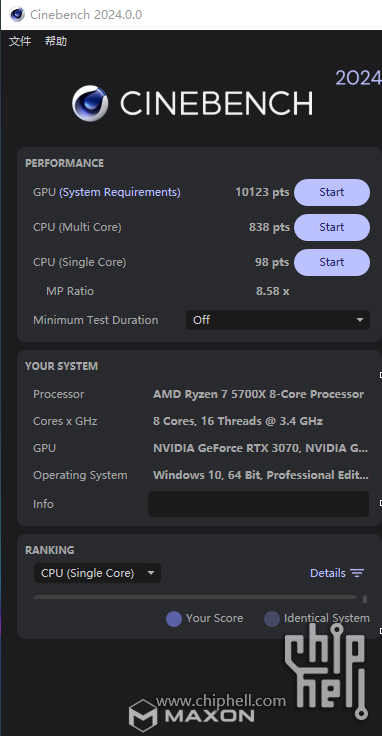Image resolution: width=382 pixels, height=736 pixels.
Task: Open the CPU (Single Core) ranking dropdown
Action: 97,573
